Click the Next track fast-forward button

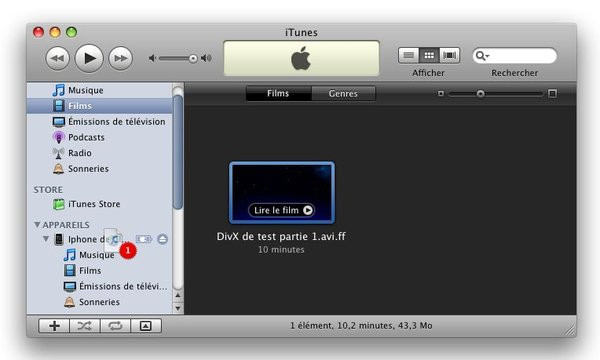[x=121, y=59]
